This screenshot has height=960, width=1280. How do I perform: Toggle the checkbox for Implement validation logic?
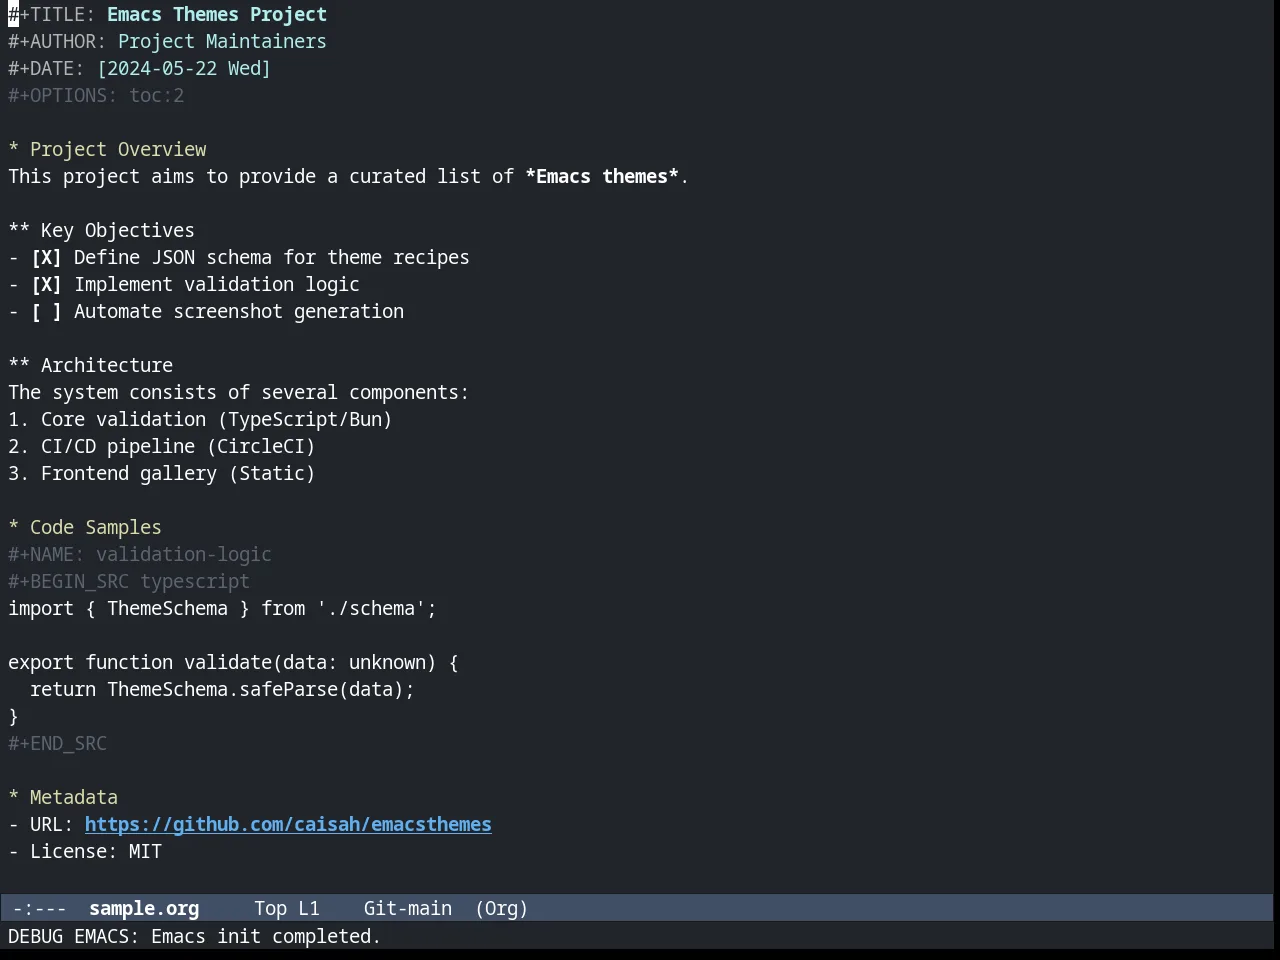coord(46,284)
